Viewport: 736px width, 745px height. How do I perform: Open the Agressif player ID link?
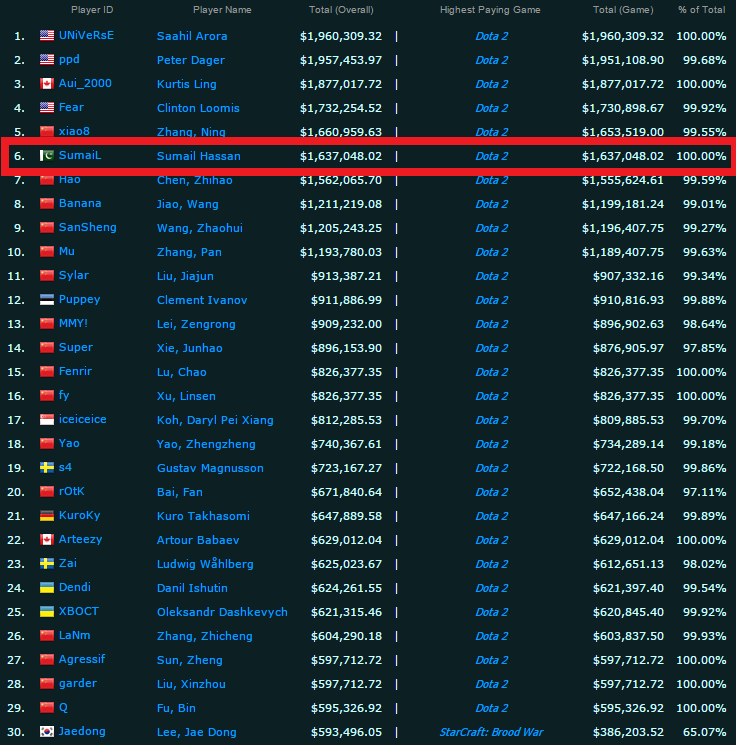coord(82,659)
